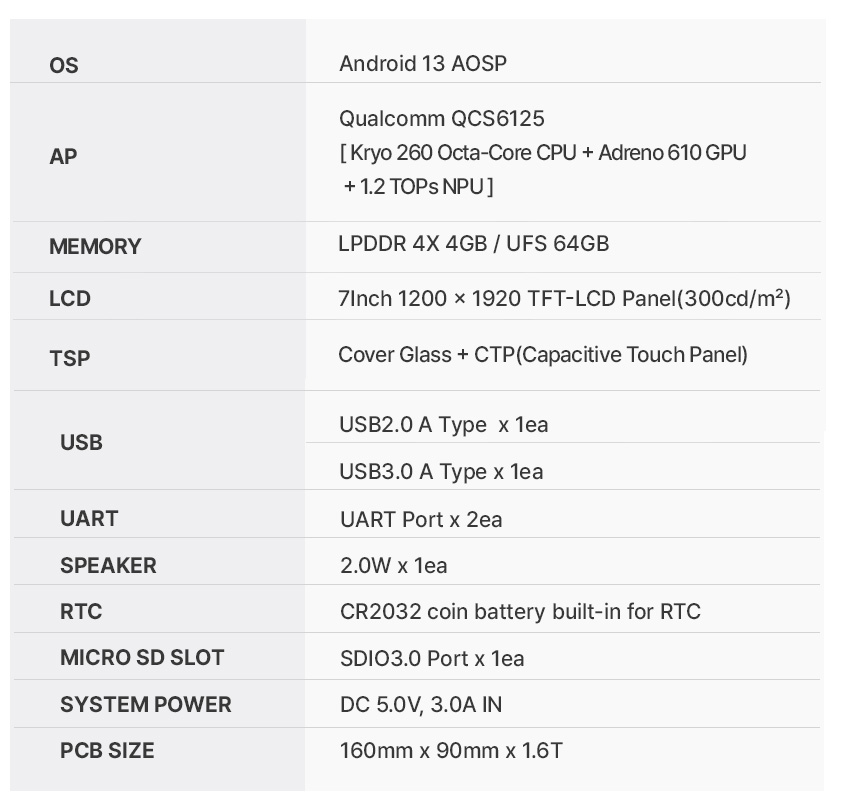Click the USB2.0 A Type entry
The image size is (848, 805).
(x=443, y=425)
